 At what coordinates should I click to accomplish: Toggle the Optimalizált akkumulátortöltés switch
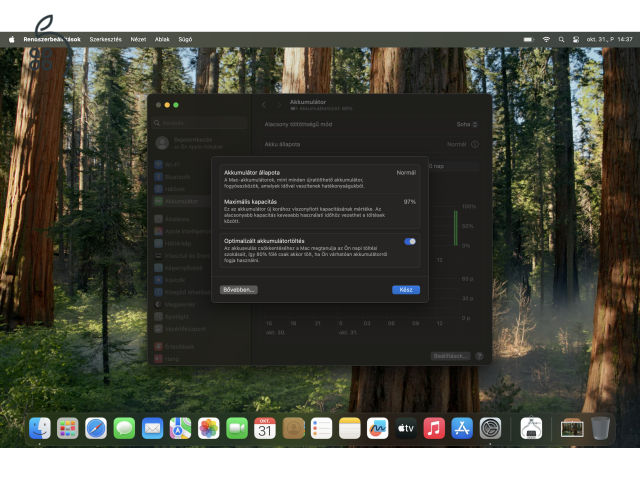pos(410,241)
